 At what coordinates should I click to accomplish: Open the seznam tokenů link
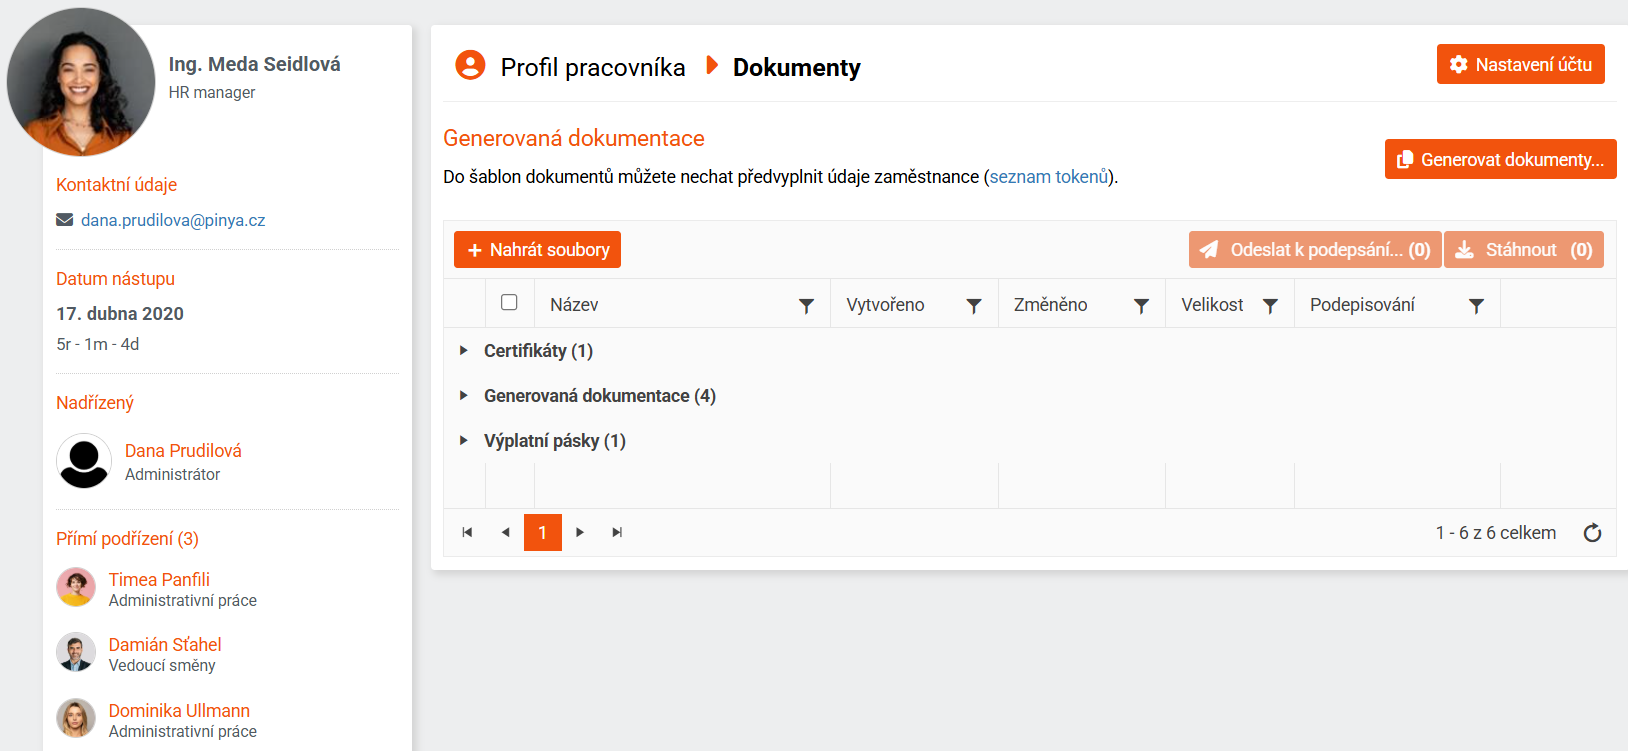pyautogui.click(x=1049, y=177)
